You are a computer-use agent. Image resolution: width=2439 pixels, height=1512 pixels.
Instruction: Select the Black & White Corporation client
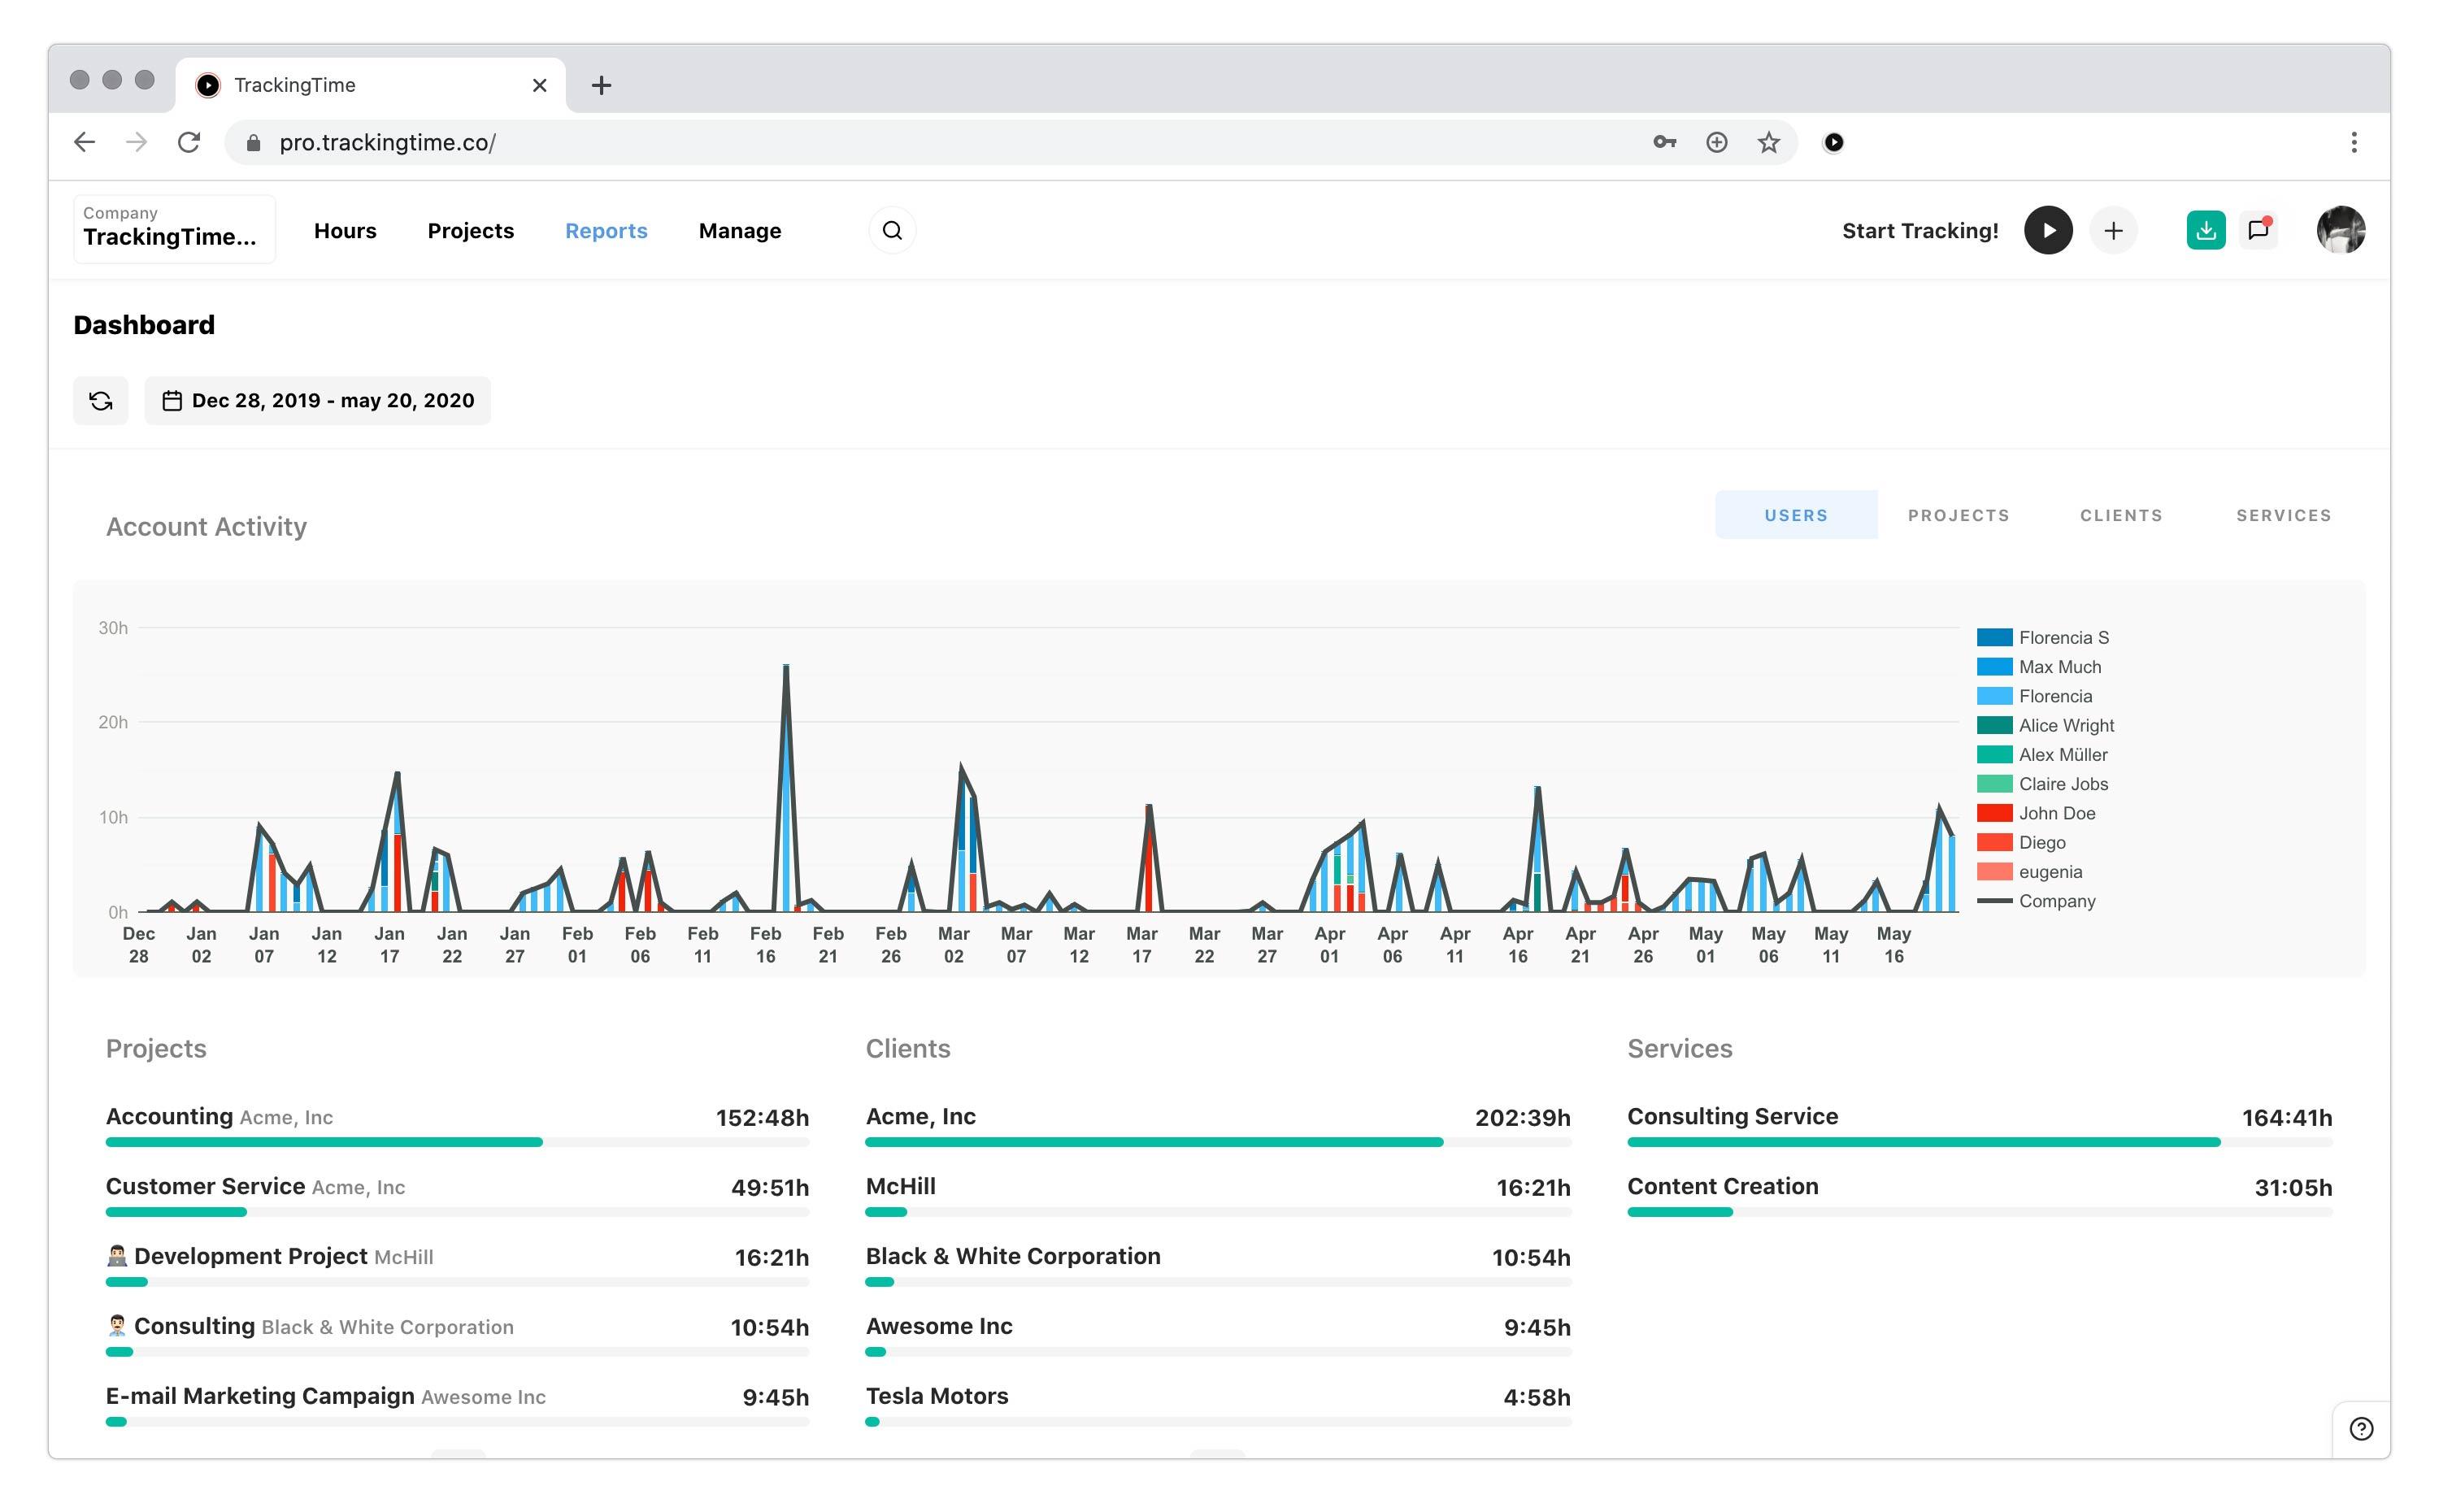[x=1218, y=1265]
